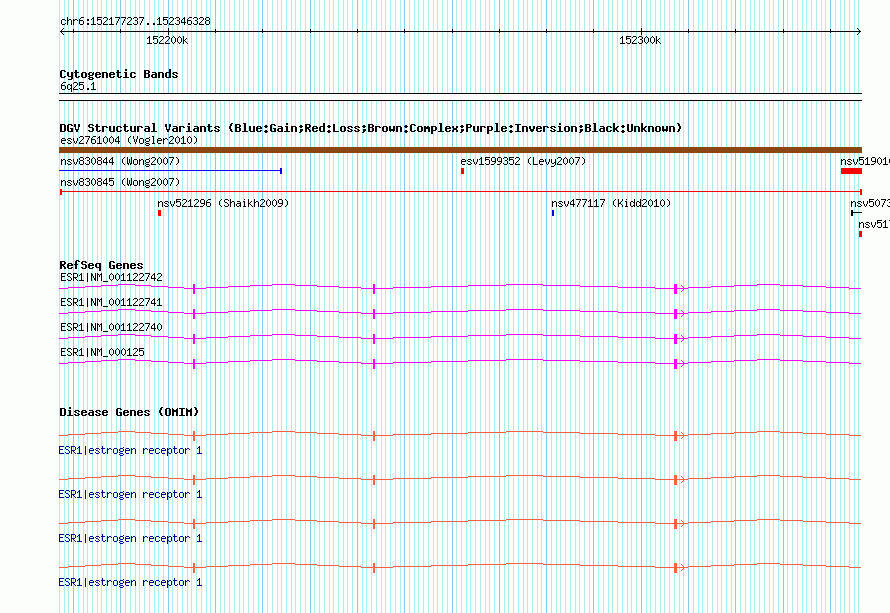Open nsv521296 (Shaikh2009) variant label

click(223, 203)
